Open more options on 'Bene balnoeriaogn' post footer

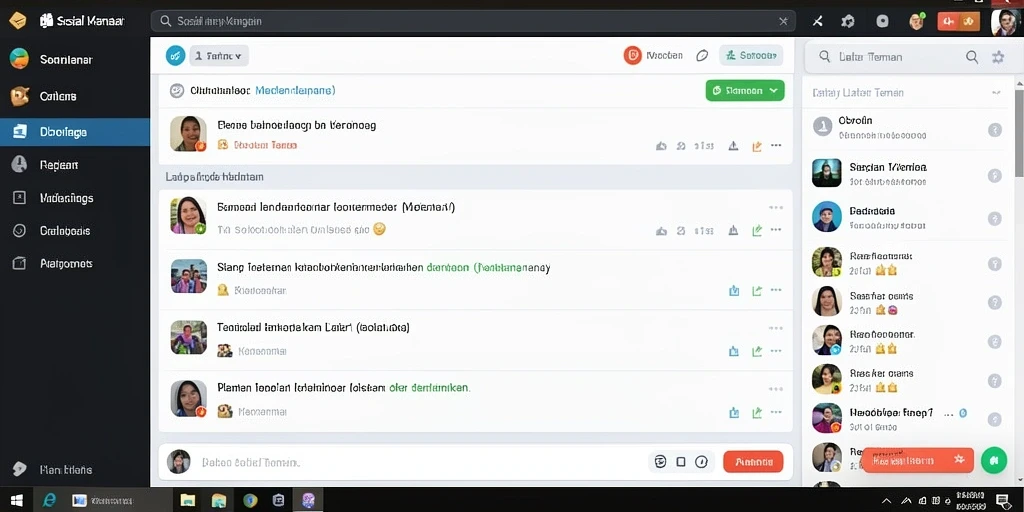776,146
